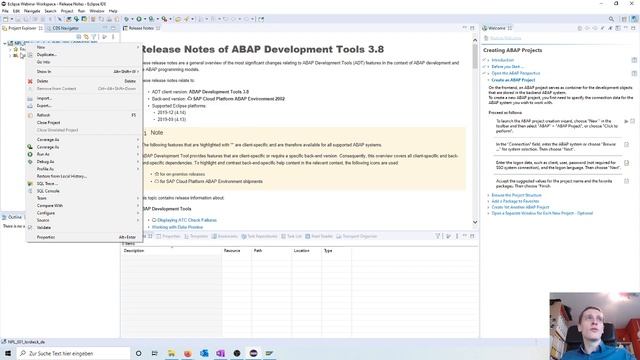This screenshot has width=640, height=360.
Task: Expand the favorites node with the star icon
Action: (x=10, y=49)
